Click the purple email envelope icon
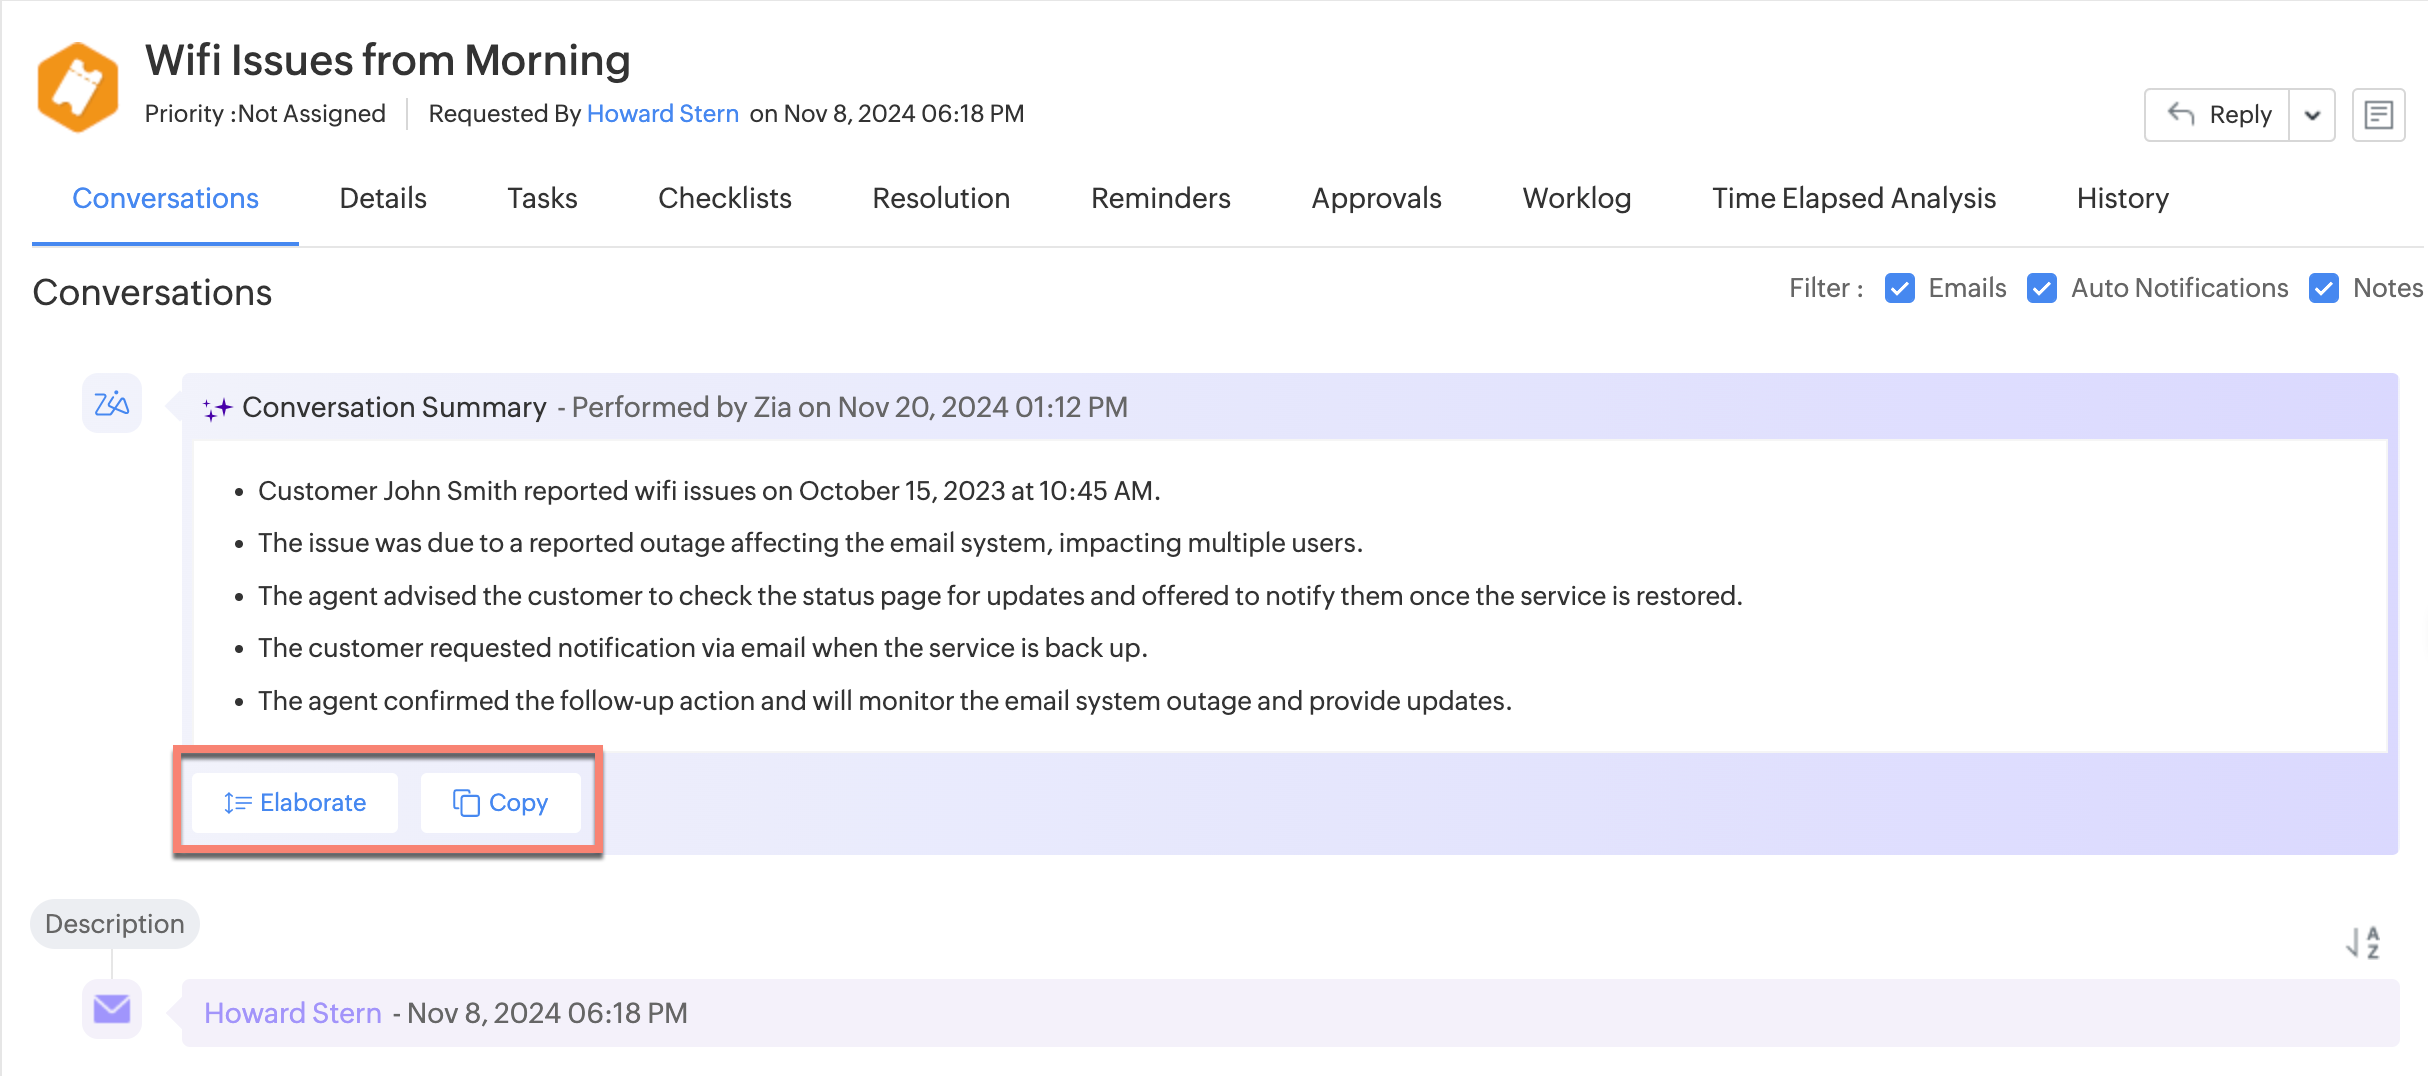Screen dimensions: 2428x1076 click(112, 1009)
